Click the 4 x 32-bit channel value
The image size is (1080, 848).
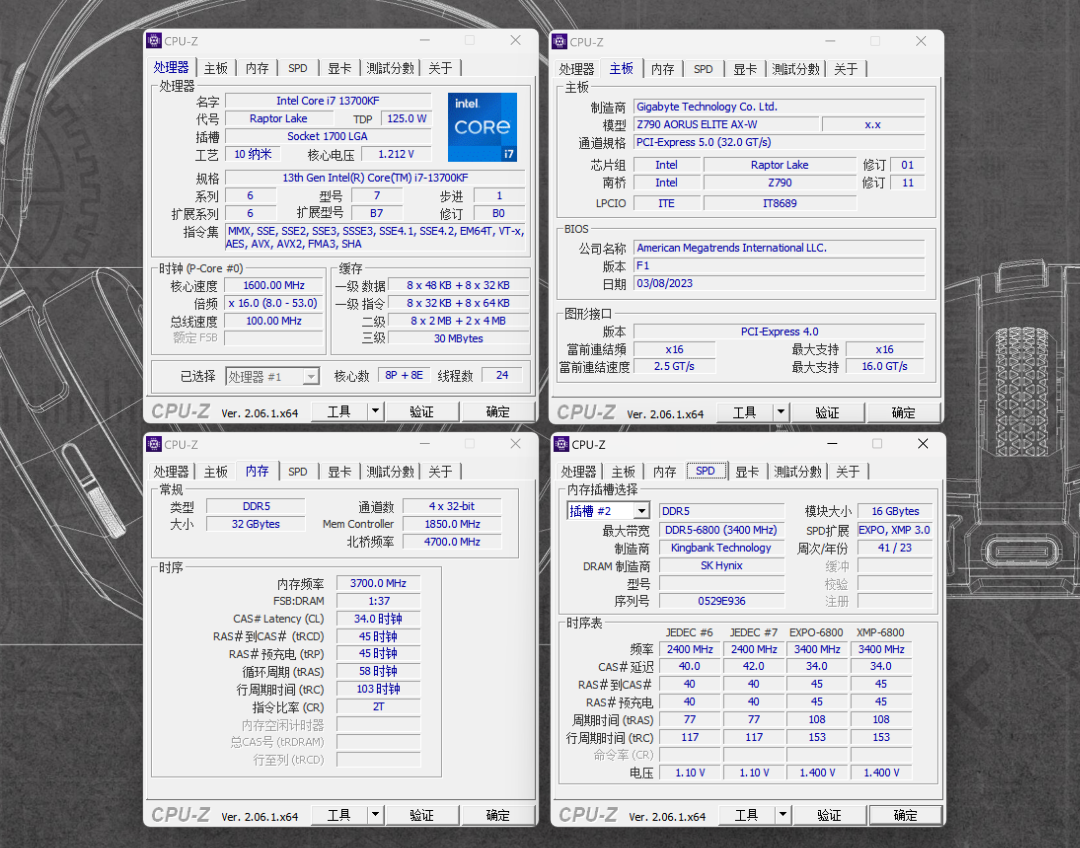tap(452, 506)
